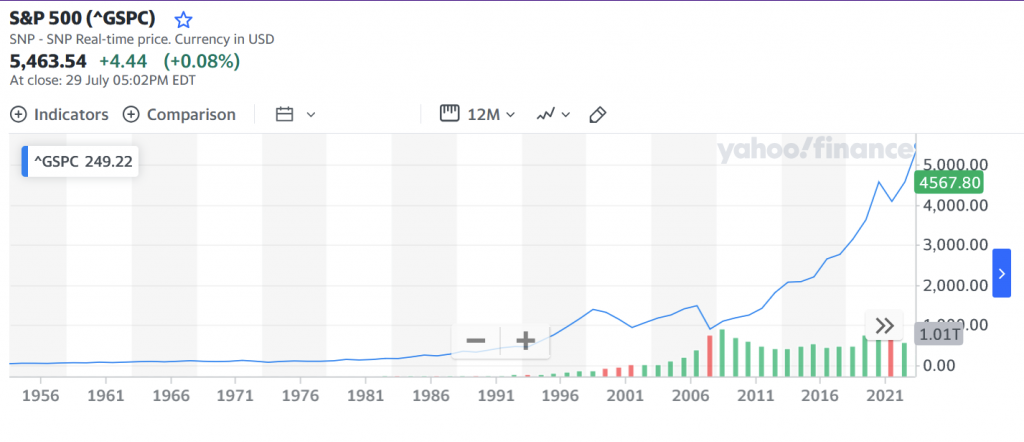Image resolution: width=1024 pixels, height=442 pixels.
Task: Click the ^GSPC 249.22 legend label
Action: click(x=82, y=162)
